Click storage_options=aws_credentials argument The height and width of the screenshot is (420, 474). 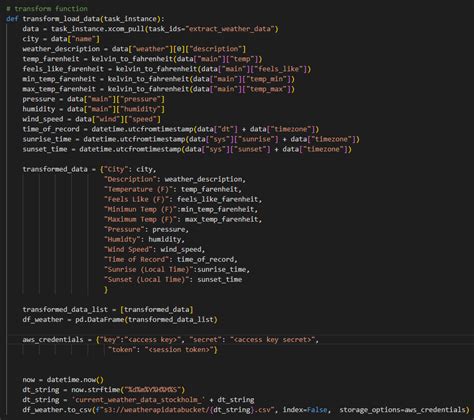(x=402, y=410)
